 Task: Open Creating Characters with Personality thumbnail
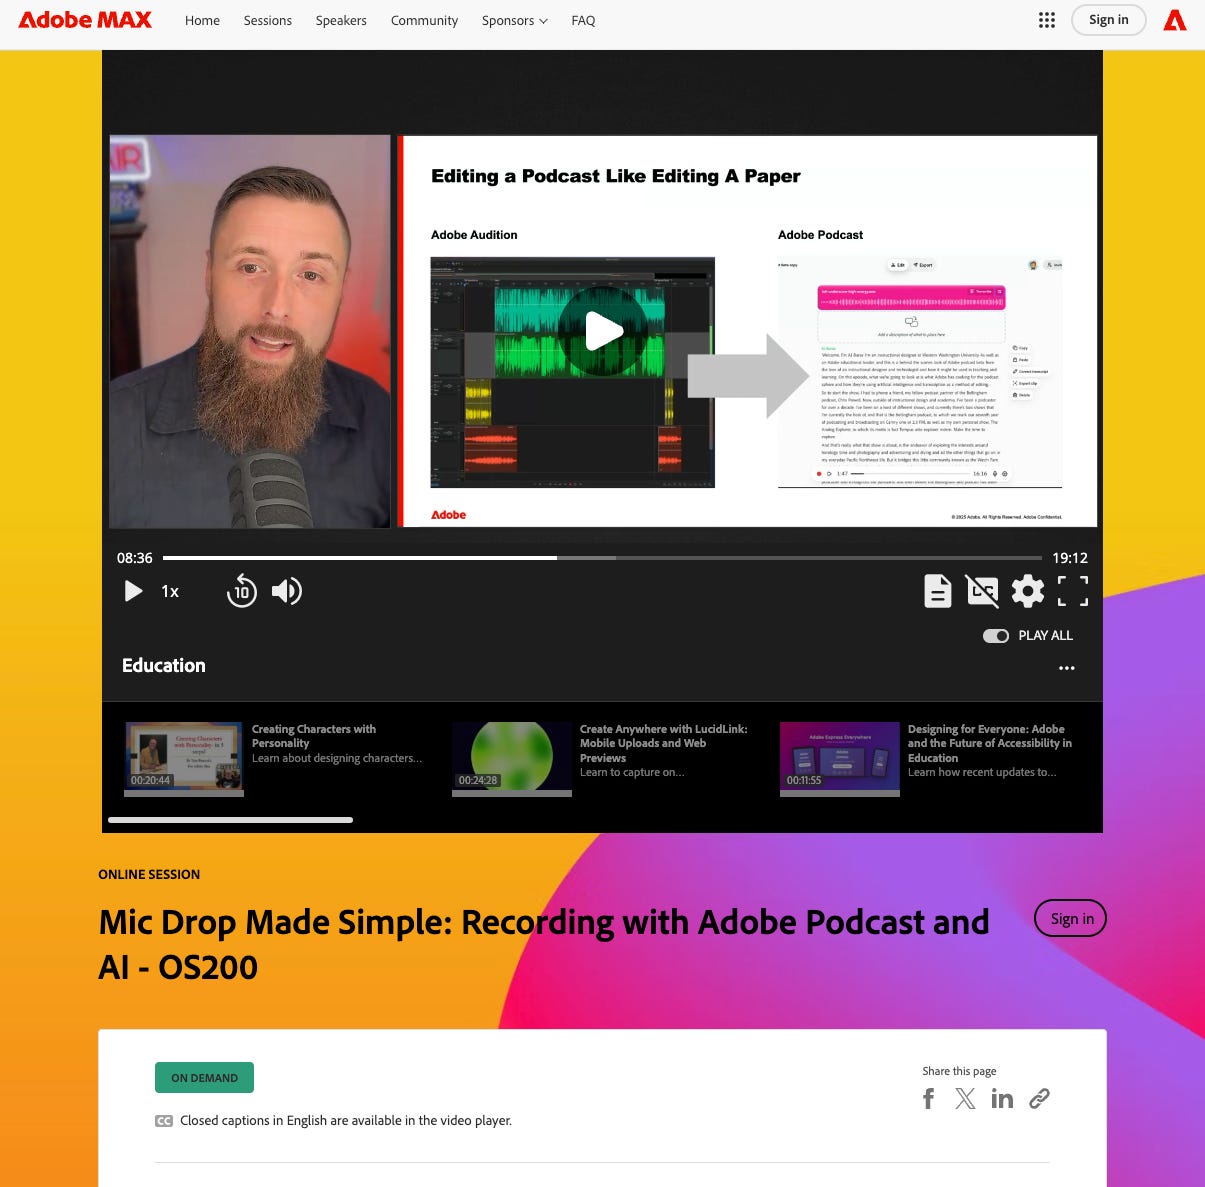184,757
